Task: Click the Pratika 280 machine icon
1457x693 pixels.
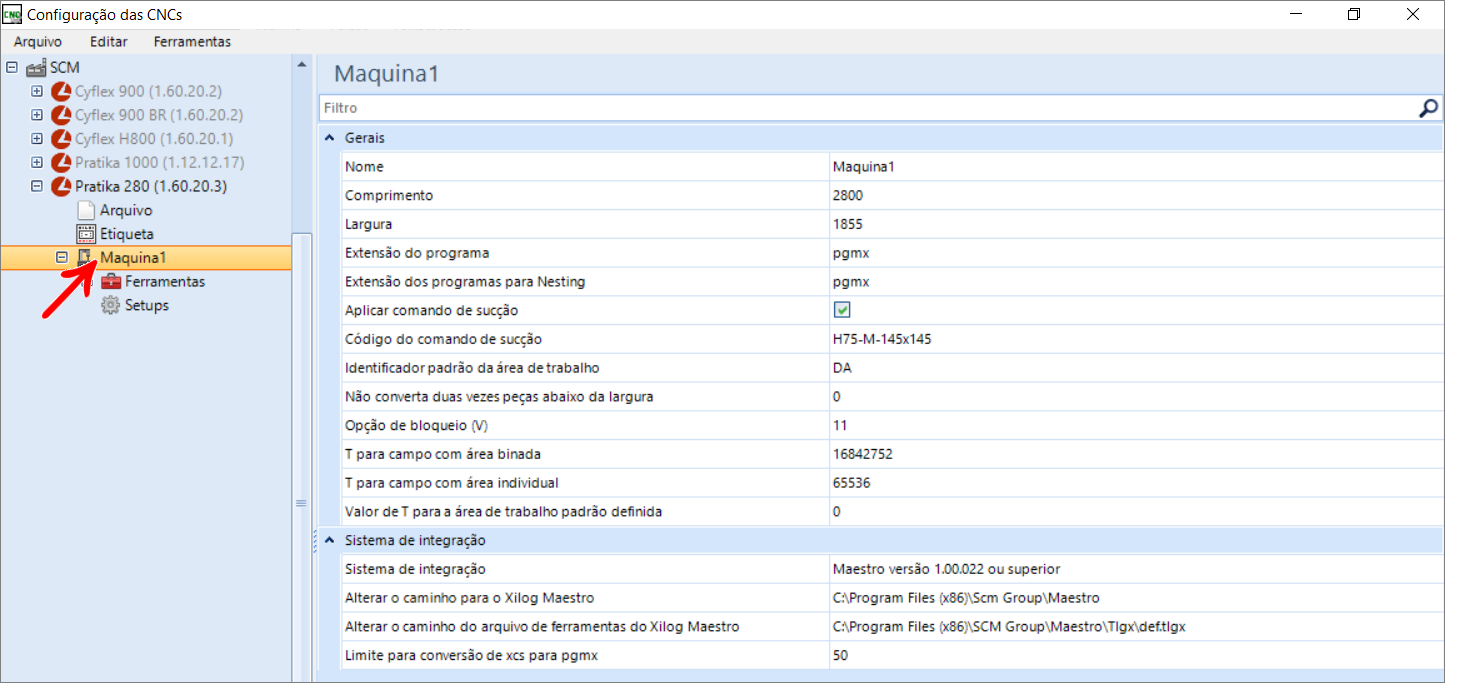Action: (x=62, y=187)
